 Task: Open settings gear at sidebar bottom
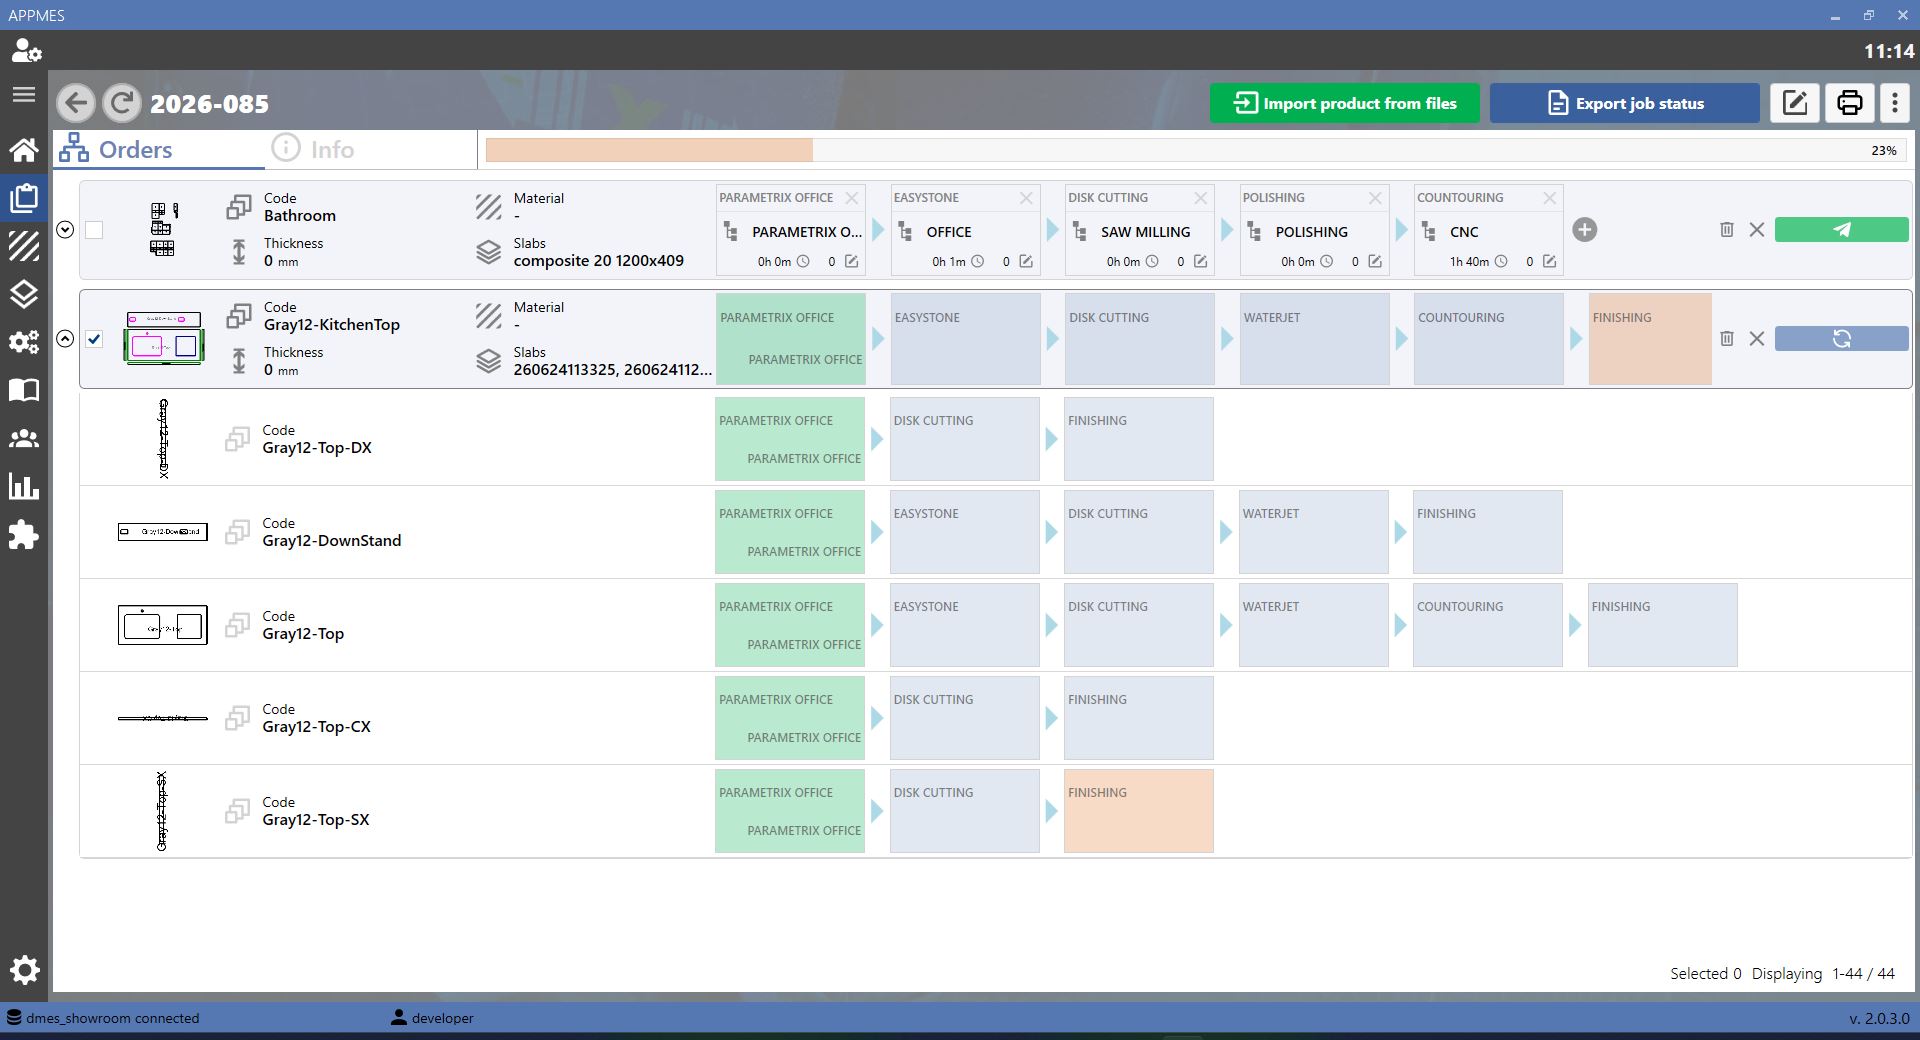click(24, 969)
